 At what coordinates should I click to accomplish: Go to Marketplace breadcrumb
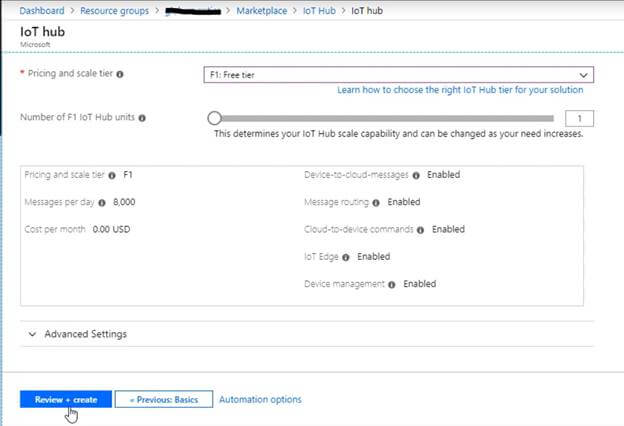click(x=261, y=11)
